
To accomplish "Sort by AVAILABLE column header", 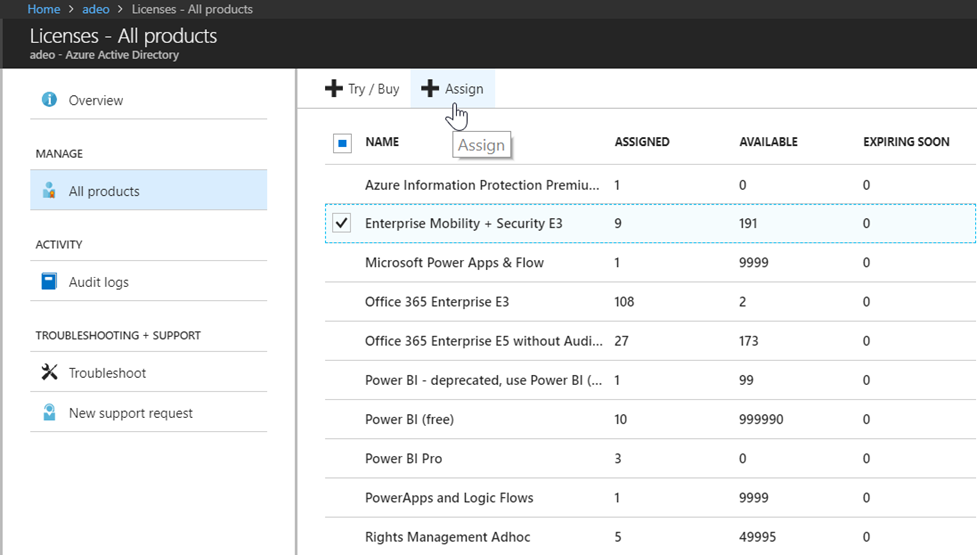I will (x=768, y=142).
